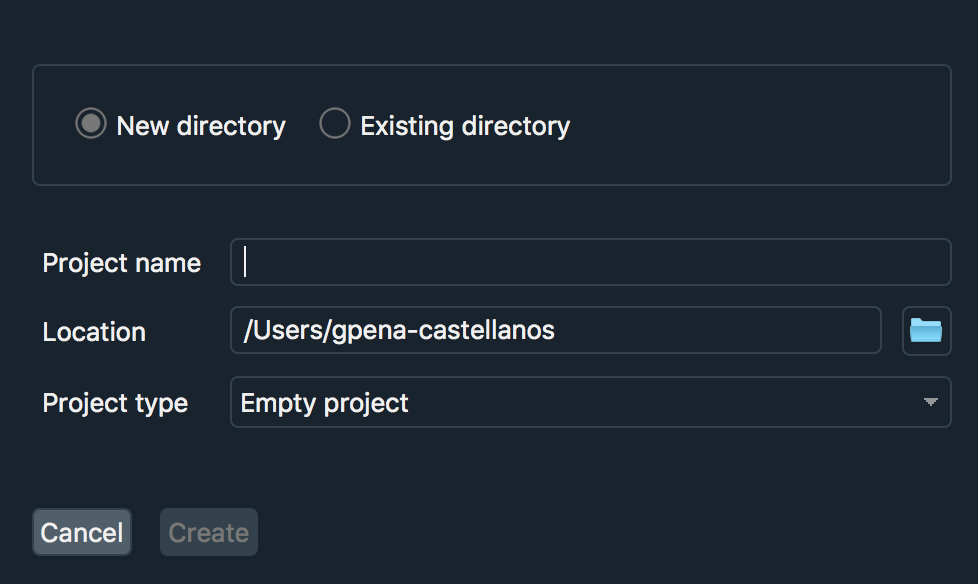Image resolution: width=978 pixels, height=584 pixels.
Task: Click the "Empty project" selection text
Action: click(x=325, y=403)
